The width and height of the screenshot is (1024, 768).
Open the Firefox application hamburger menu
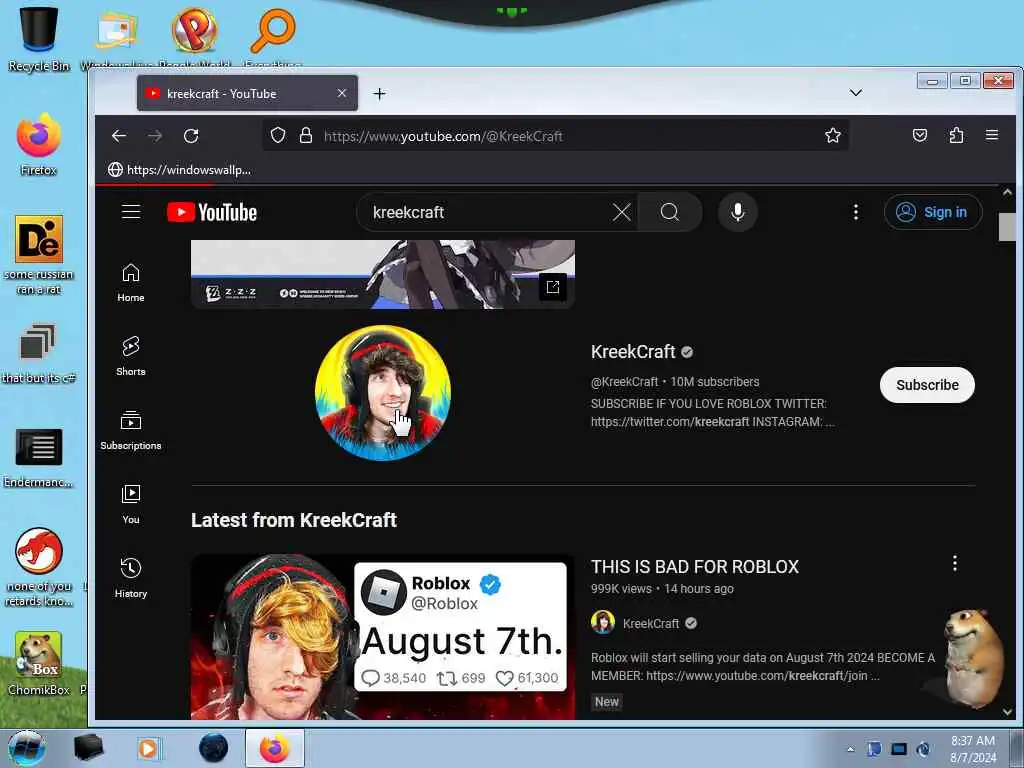[x=992, y=136]
